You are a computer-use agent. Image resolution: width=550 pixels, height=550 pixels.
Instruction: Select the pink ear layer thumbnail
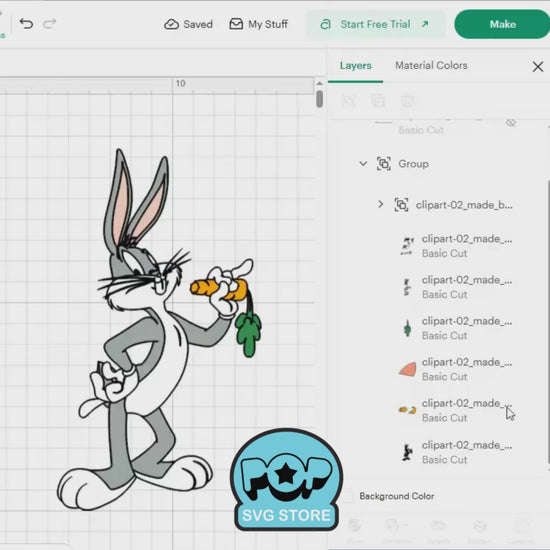[408, 369]
